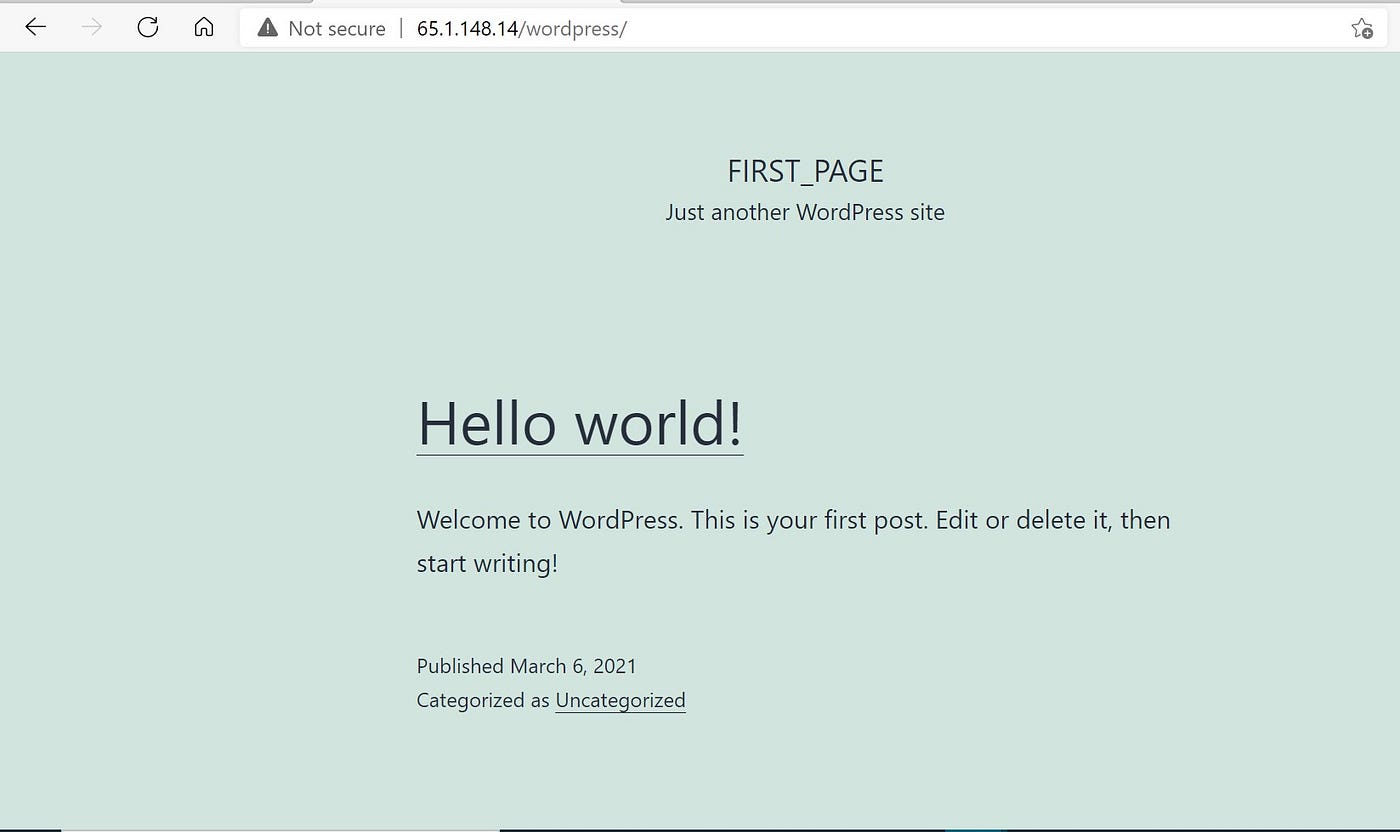
Task: Open the Uncategorized category link
Action: click(x=620, y=700)
